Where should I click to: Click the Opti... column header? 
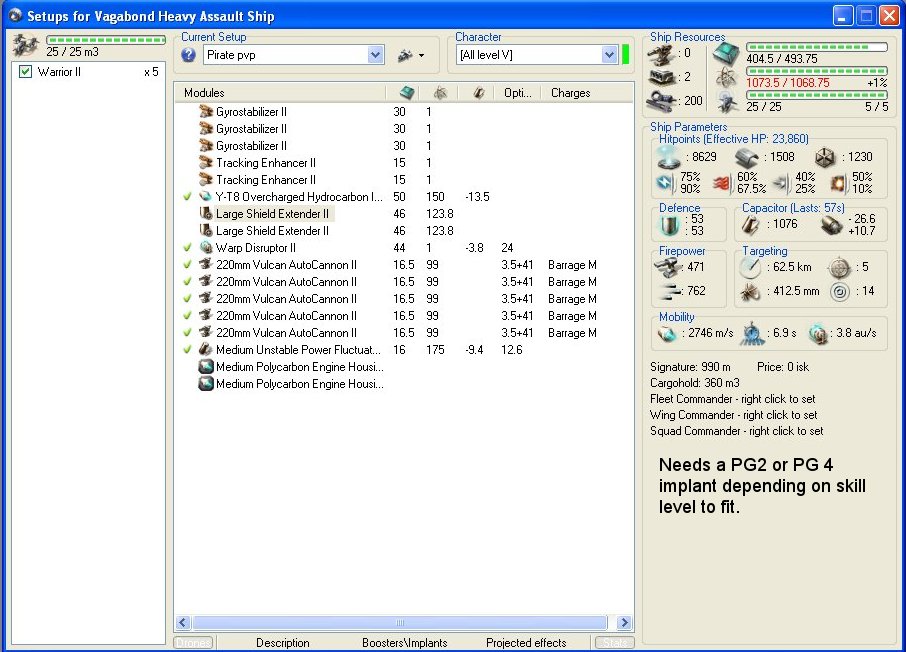click(518, 92)
